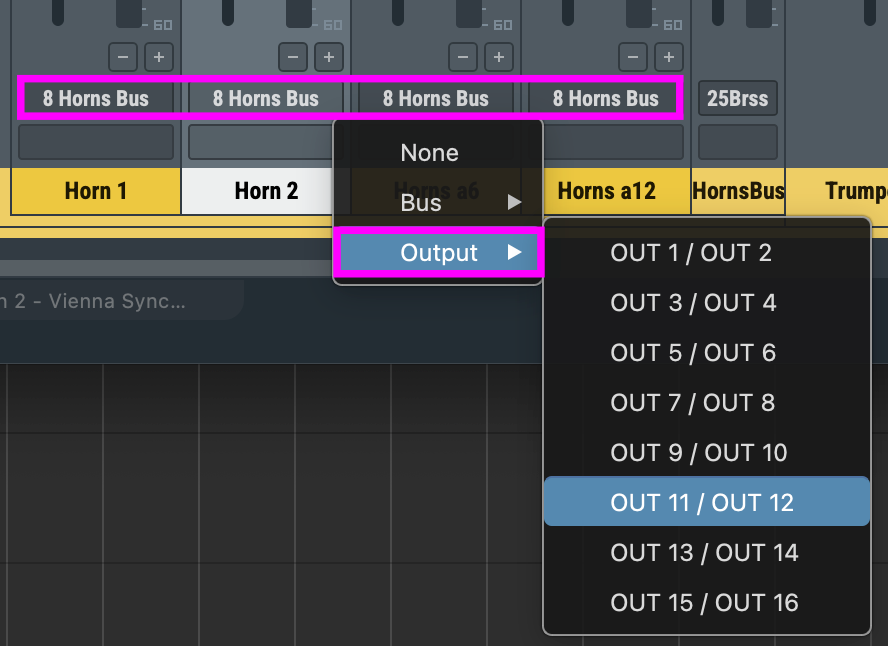Hit the minus button above Horns a6 output
The width and height of the screenshot is (888, 646).
tap(463, 56)
